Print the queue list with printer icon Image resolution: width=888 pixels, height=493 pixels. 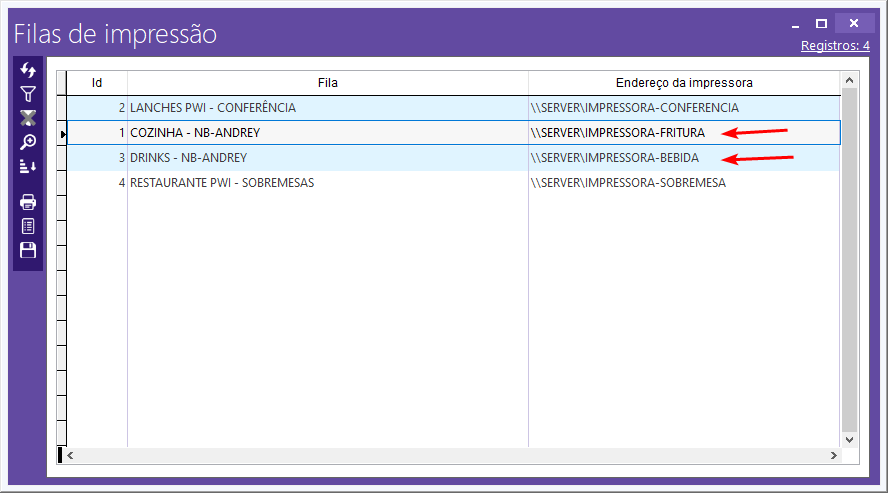tap(28, 202)
